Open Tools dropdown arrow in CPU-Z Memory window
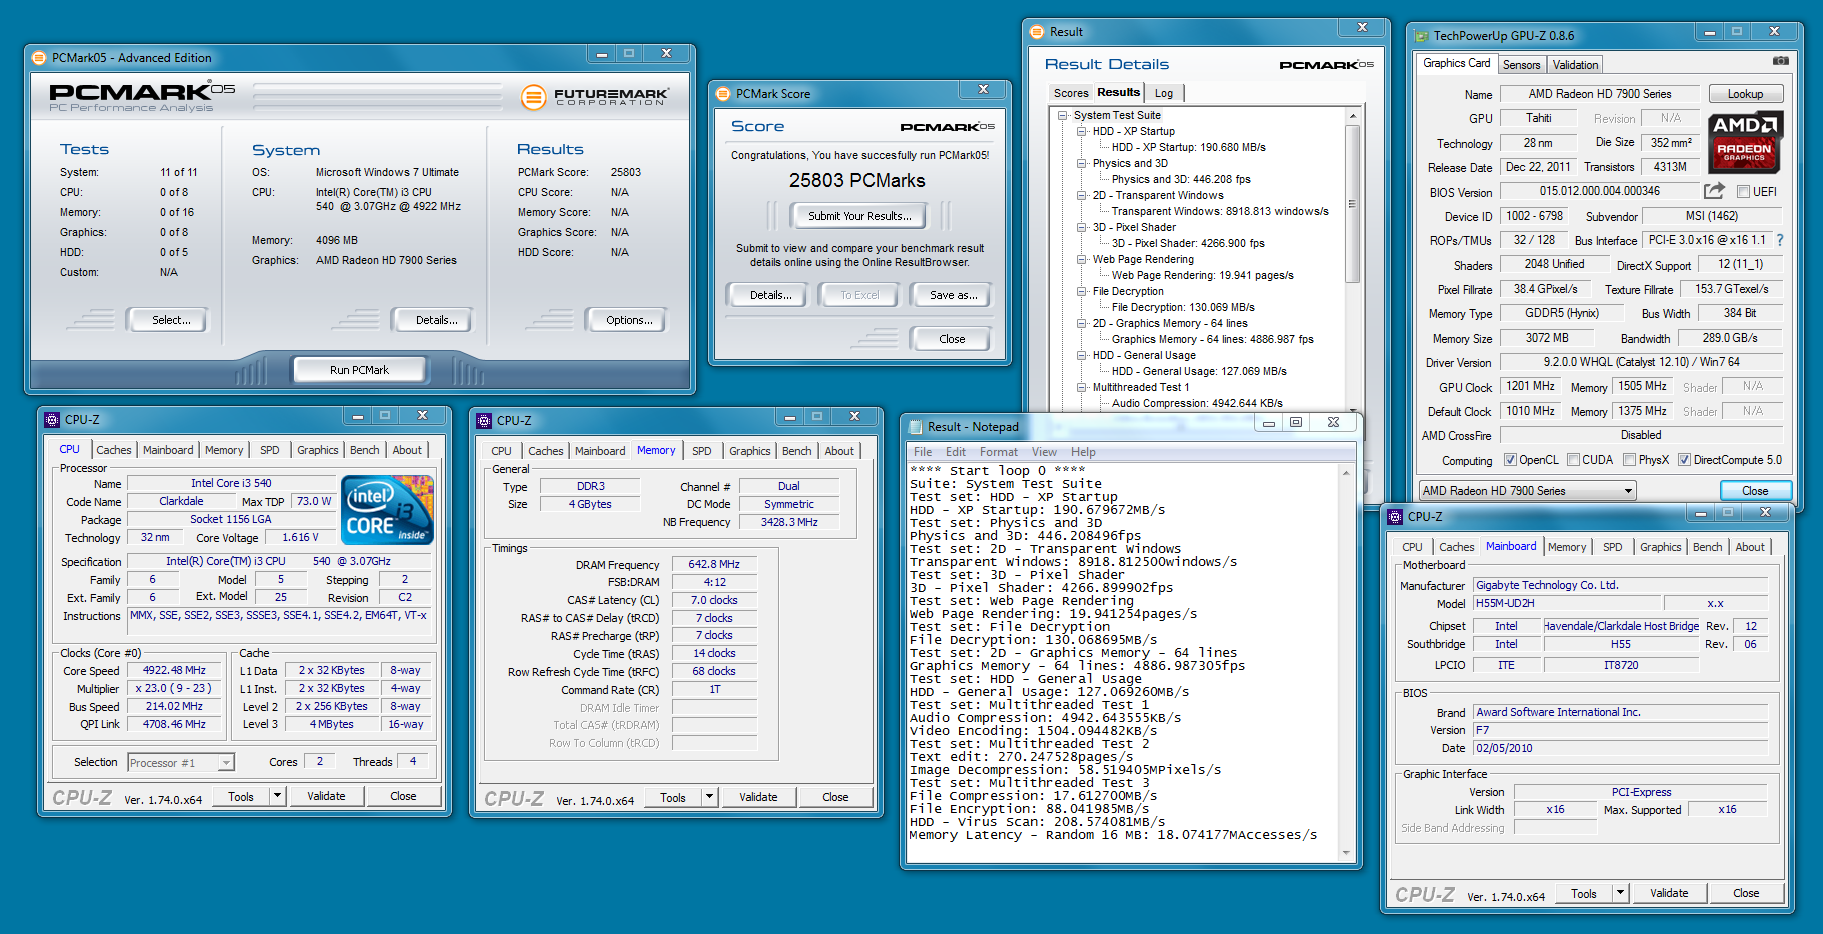Screen dimensions: 1823x934 710,797
